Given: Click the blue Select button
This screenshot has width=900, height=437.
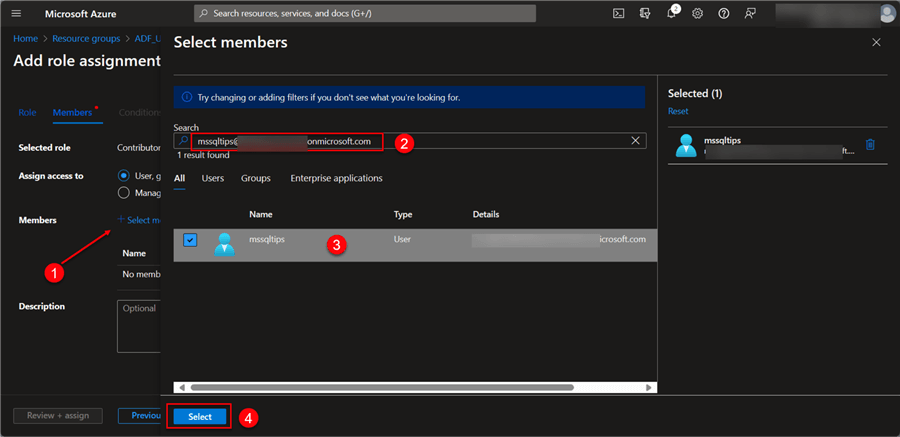Looking at the screenshot, I should [200, 416].
